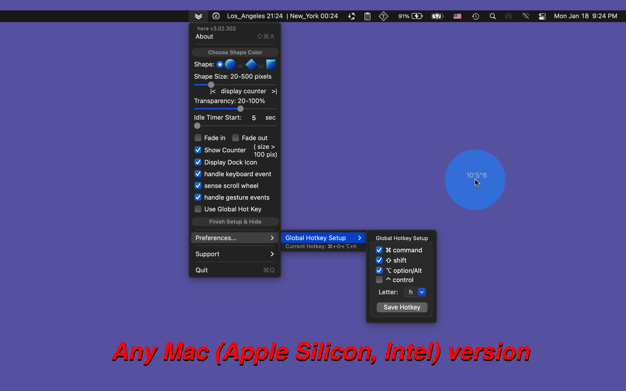626x391 pixels.
Task: Enable Use Global Hot Key checkbox
Action: pos(198,209)
